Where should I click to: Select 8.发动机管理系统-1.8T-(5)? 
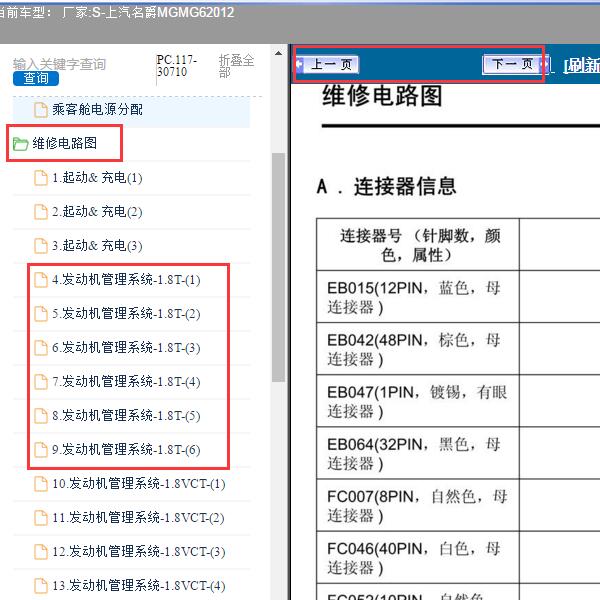(126, 416)
